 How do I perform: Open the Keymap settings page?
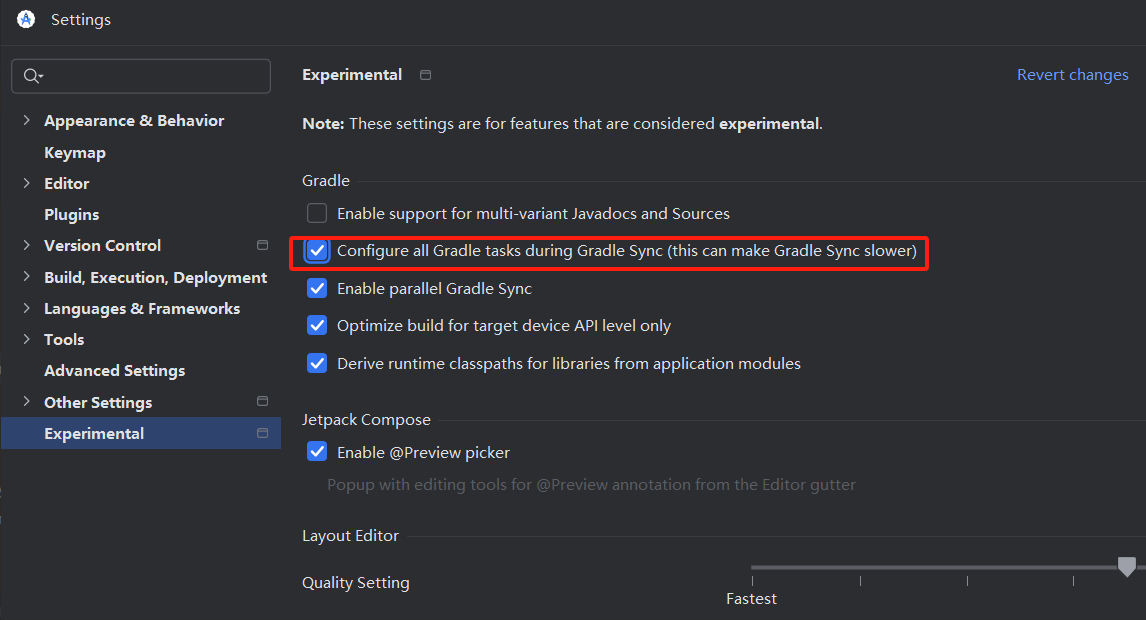pyautogui.click(x=75, y=153)
